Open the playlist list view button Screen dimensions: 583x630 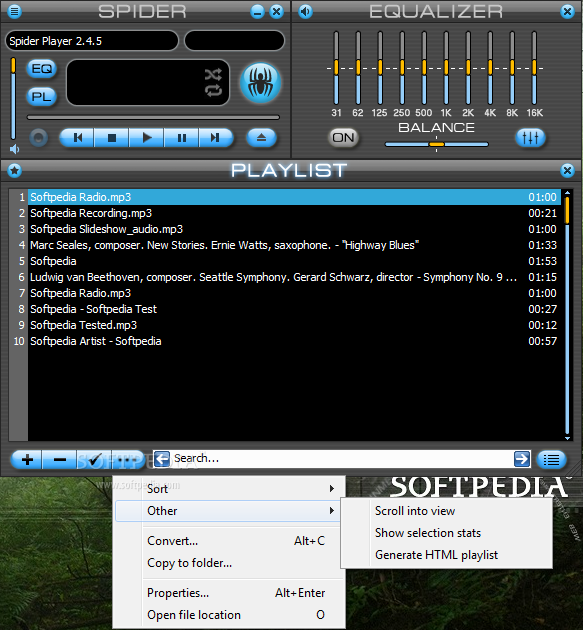(x=551, y=459)
